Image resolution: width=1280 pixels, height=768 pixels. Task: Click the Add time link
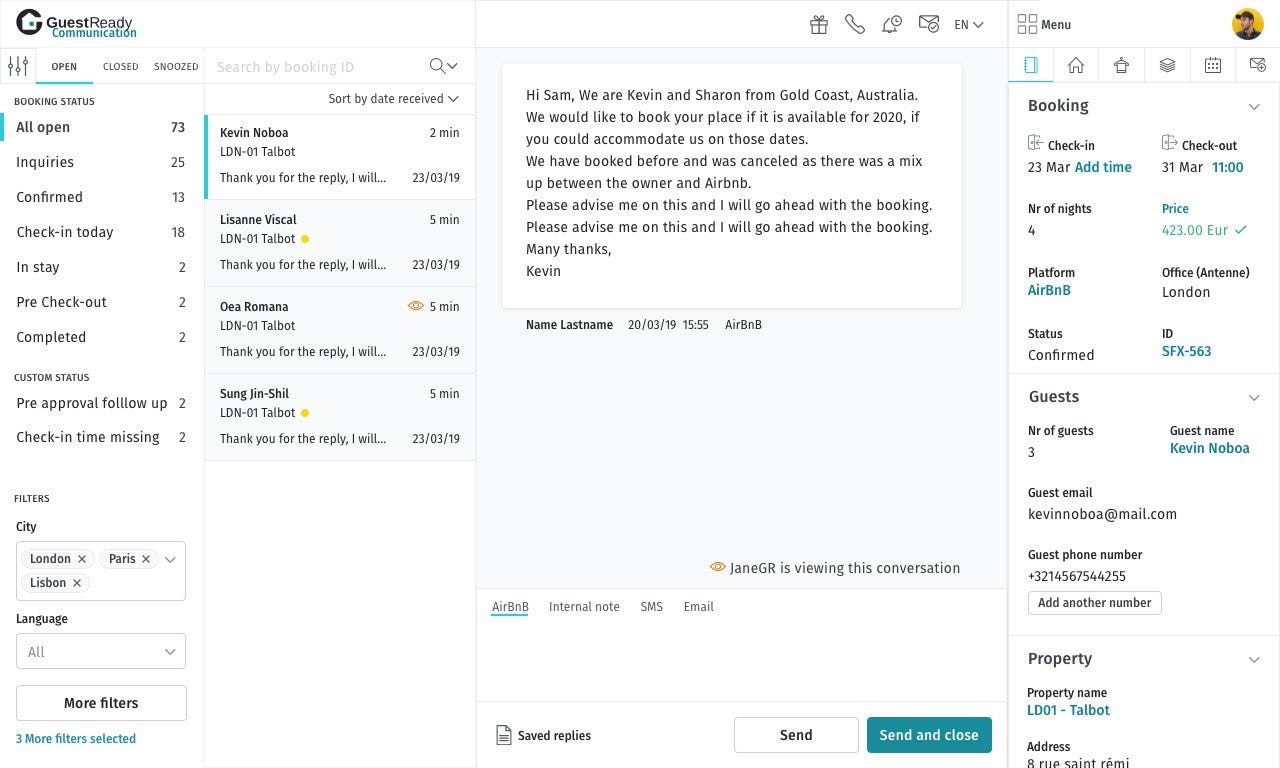(x=1103, y=167)
